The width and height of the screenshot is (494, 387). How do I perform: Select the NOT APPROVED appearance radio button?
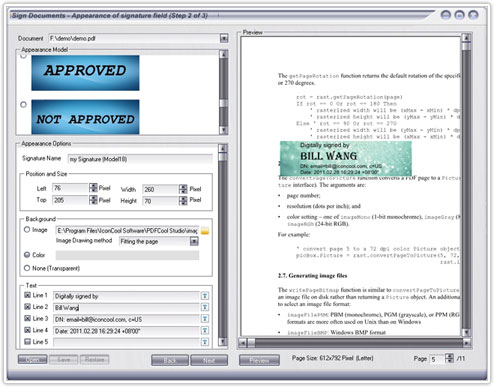pyautogui.click(x=23, y=105)
